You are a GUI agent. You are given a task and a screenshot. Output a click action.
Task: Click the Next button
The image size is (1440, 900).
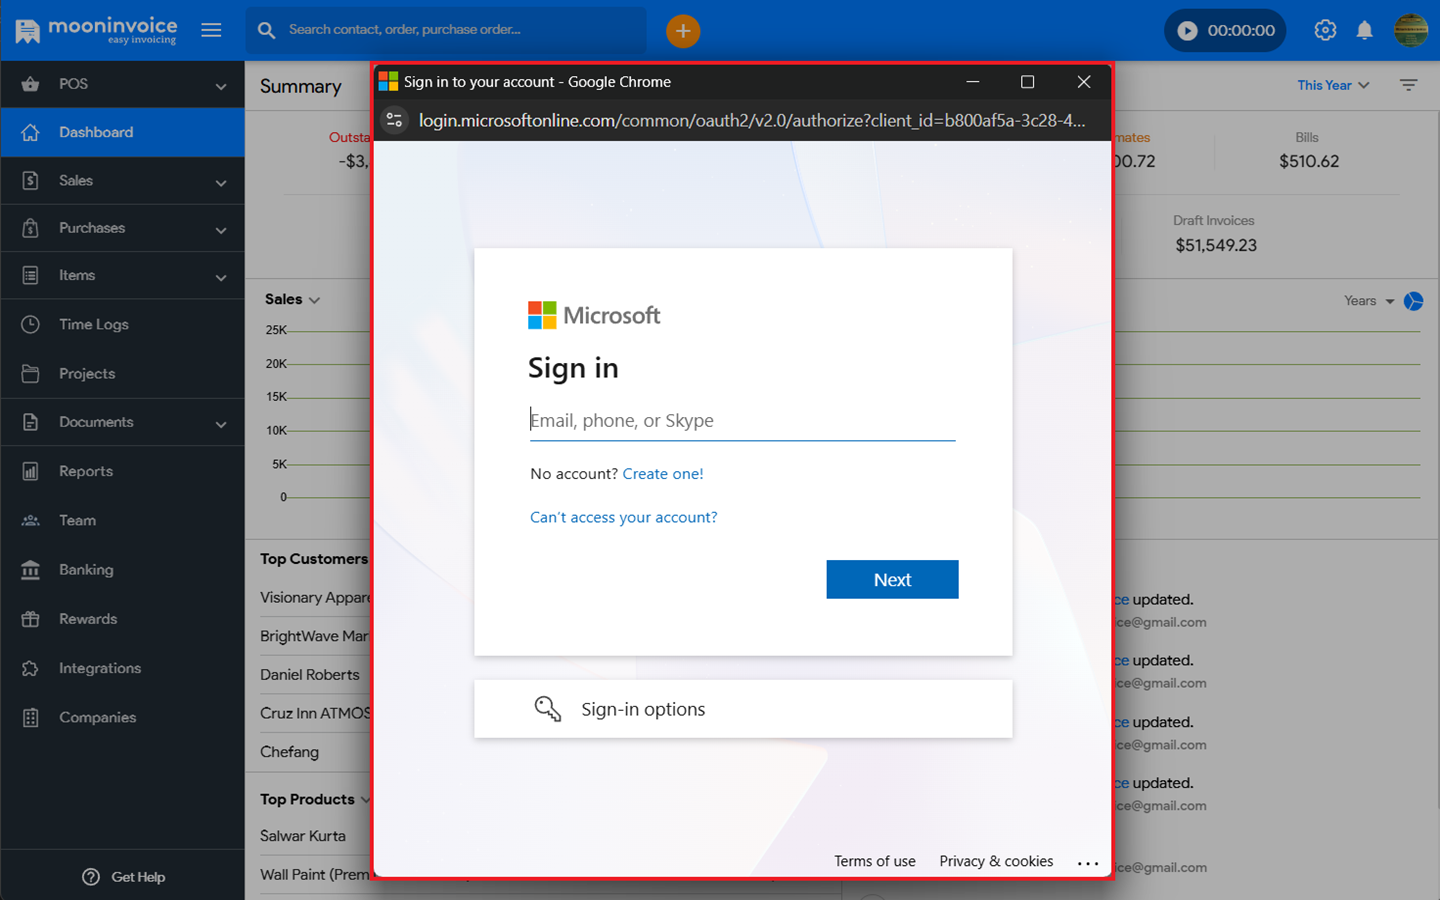[x=891, y=580]
